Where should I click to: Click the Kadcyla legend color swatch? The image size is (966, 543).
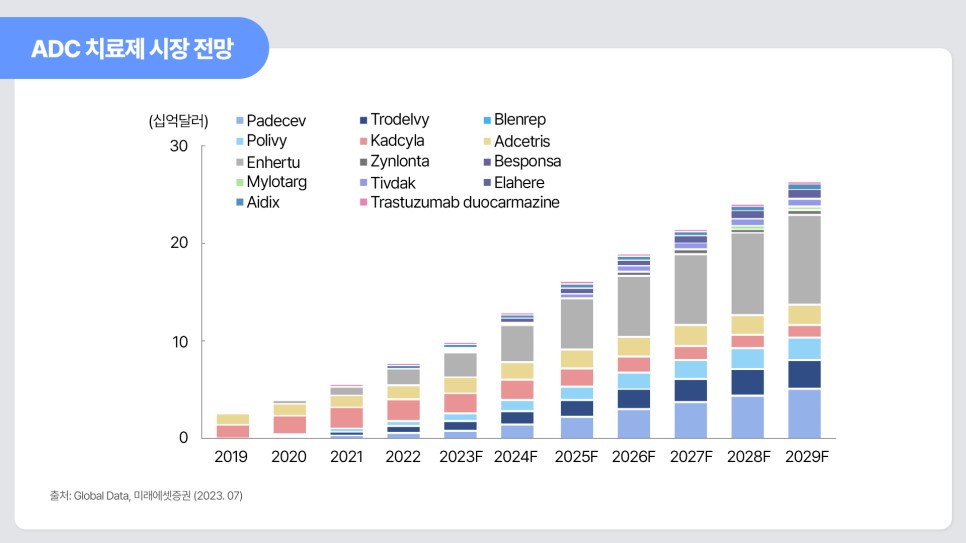[x=363, y=141]
